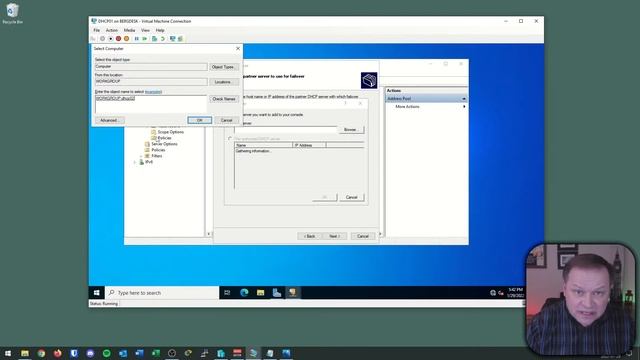640x360 pixels.
Task: Open Chrome in host taskbar
Action: pyautogui.click(x=41, y=353)
